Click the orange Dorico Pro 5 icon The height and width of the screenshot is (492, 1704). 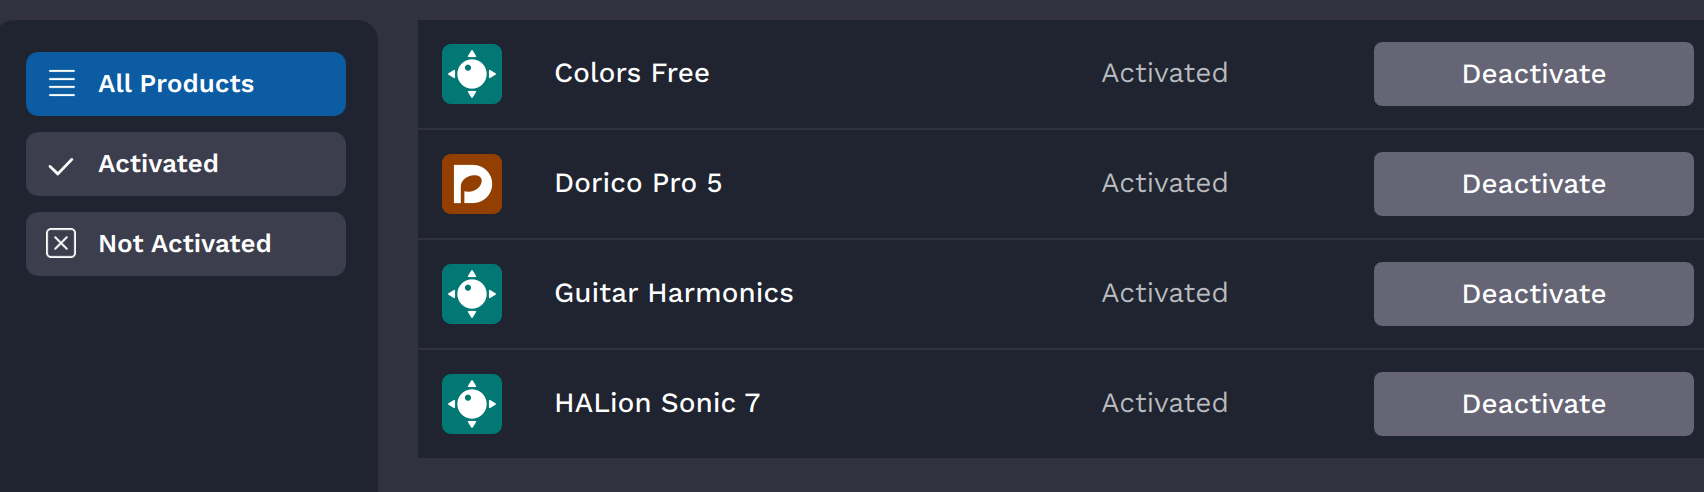(x=472, y=184)
